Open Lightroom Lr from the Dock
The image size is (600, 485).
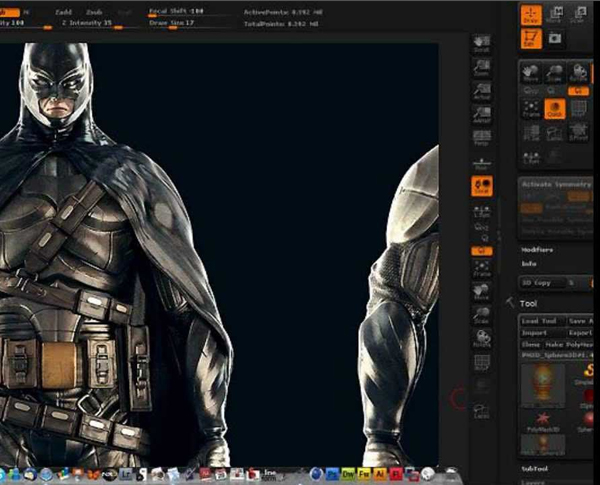pos(125,475)
